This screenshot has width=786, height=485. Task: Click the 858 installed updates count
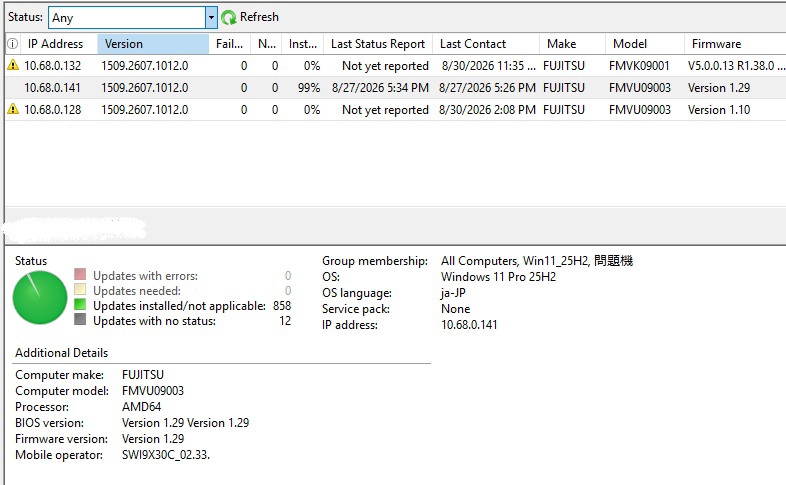tap(282, 306)
